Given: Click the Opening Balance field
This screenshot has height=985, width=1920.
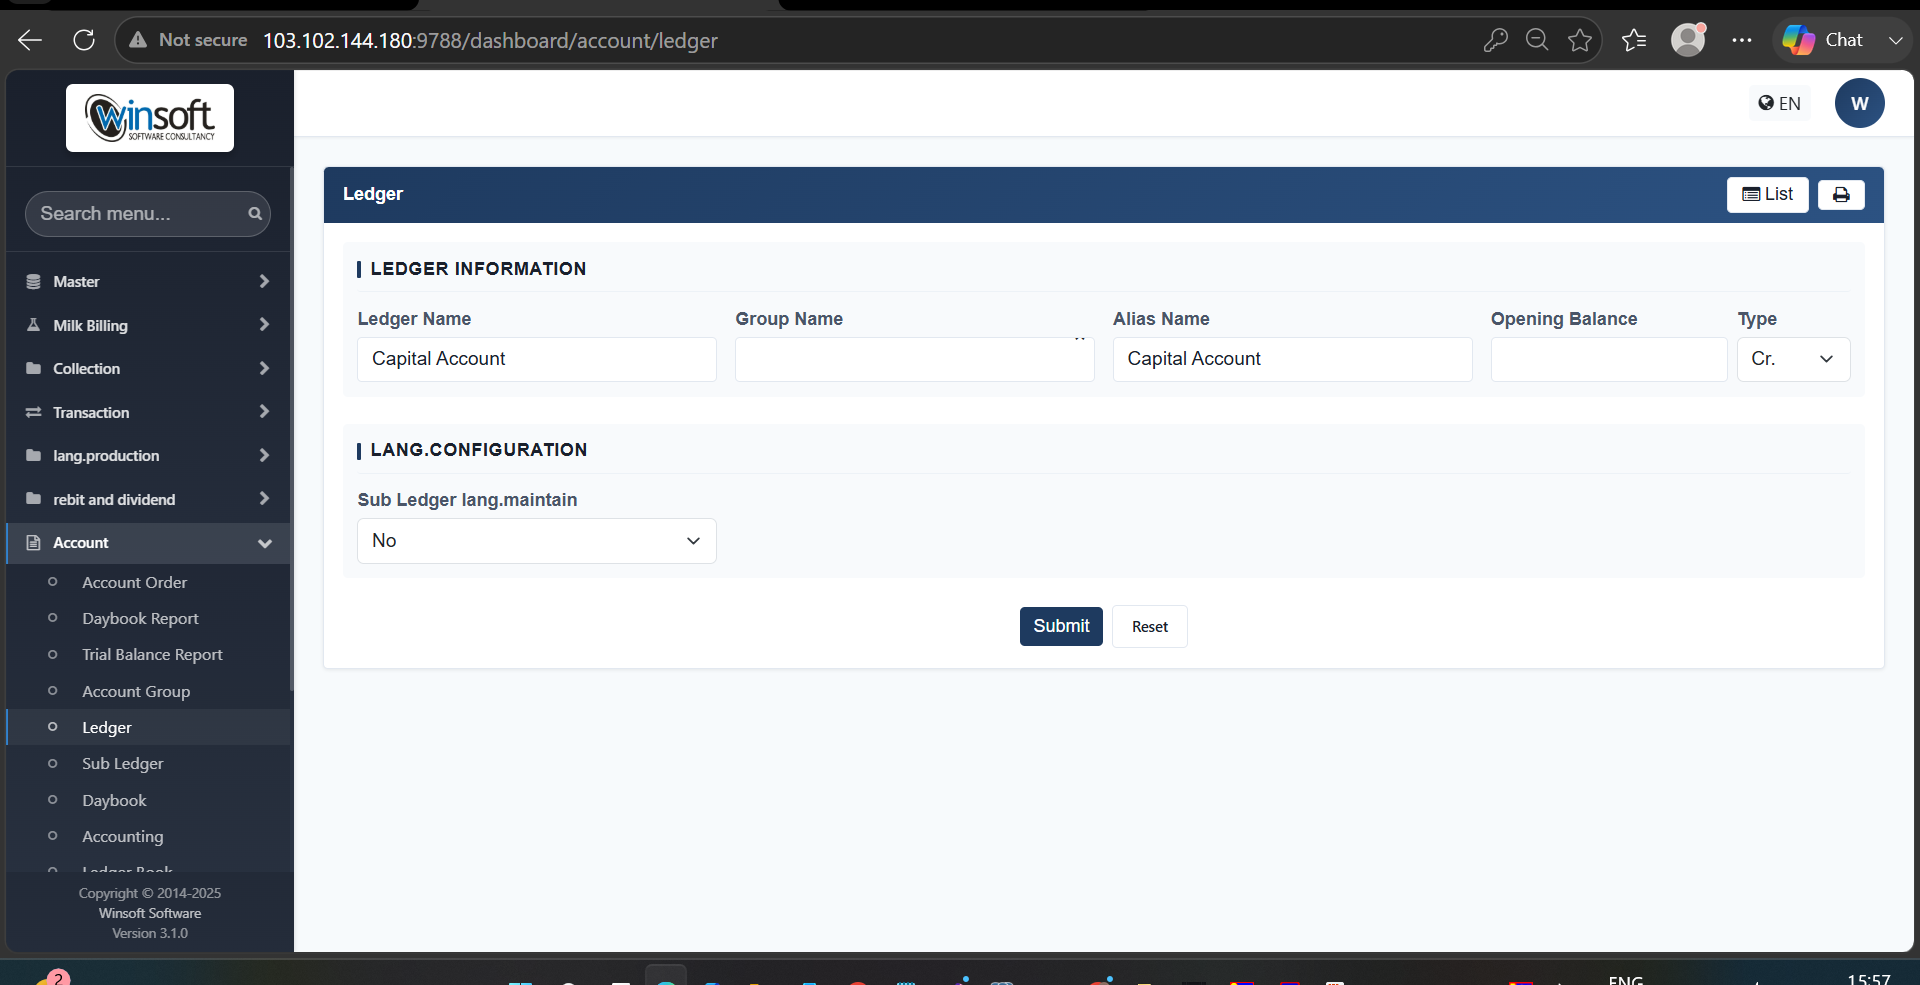Looking at the screenshot, I should click(x=1609, y=359).
